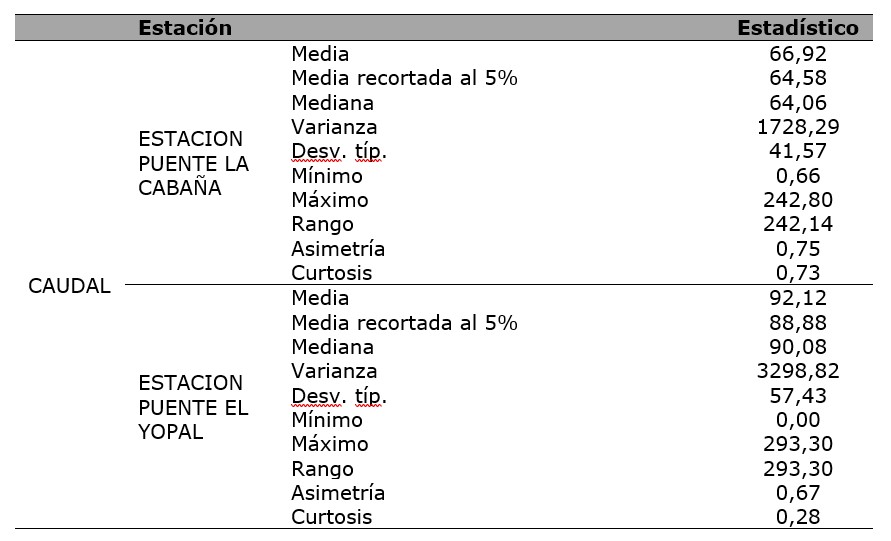Select Máximo value 242,80

tap(798, 200)
